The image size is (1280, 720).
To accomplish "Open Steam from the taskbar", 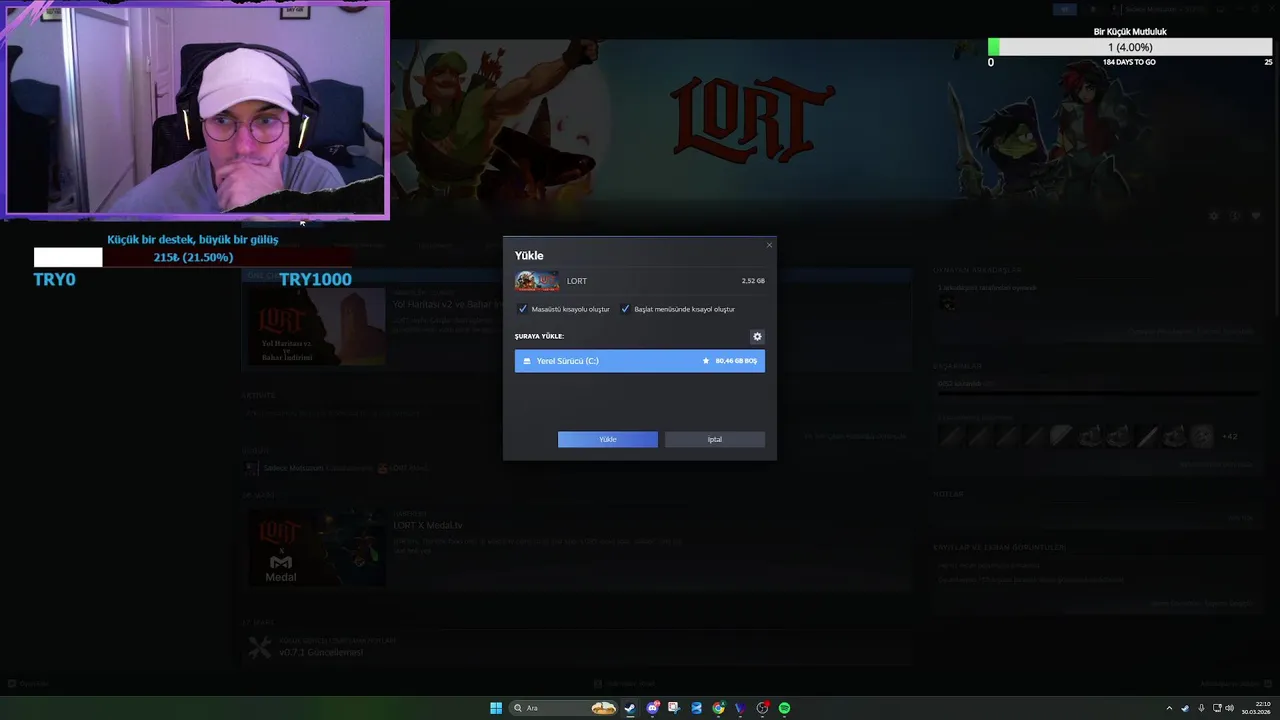I will point(630,708).
